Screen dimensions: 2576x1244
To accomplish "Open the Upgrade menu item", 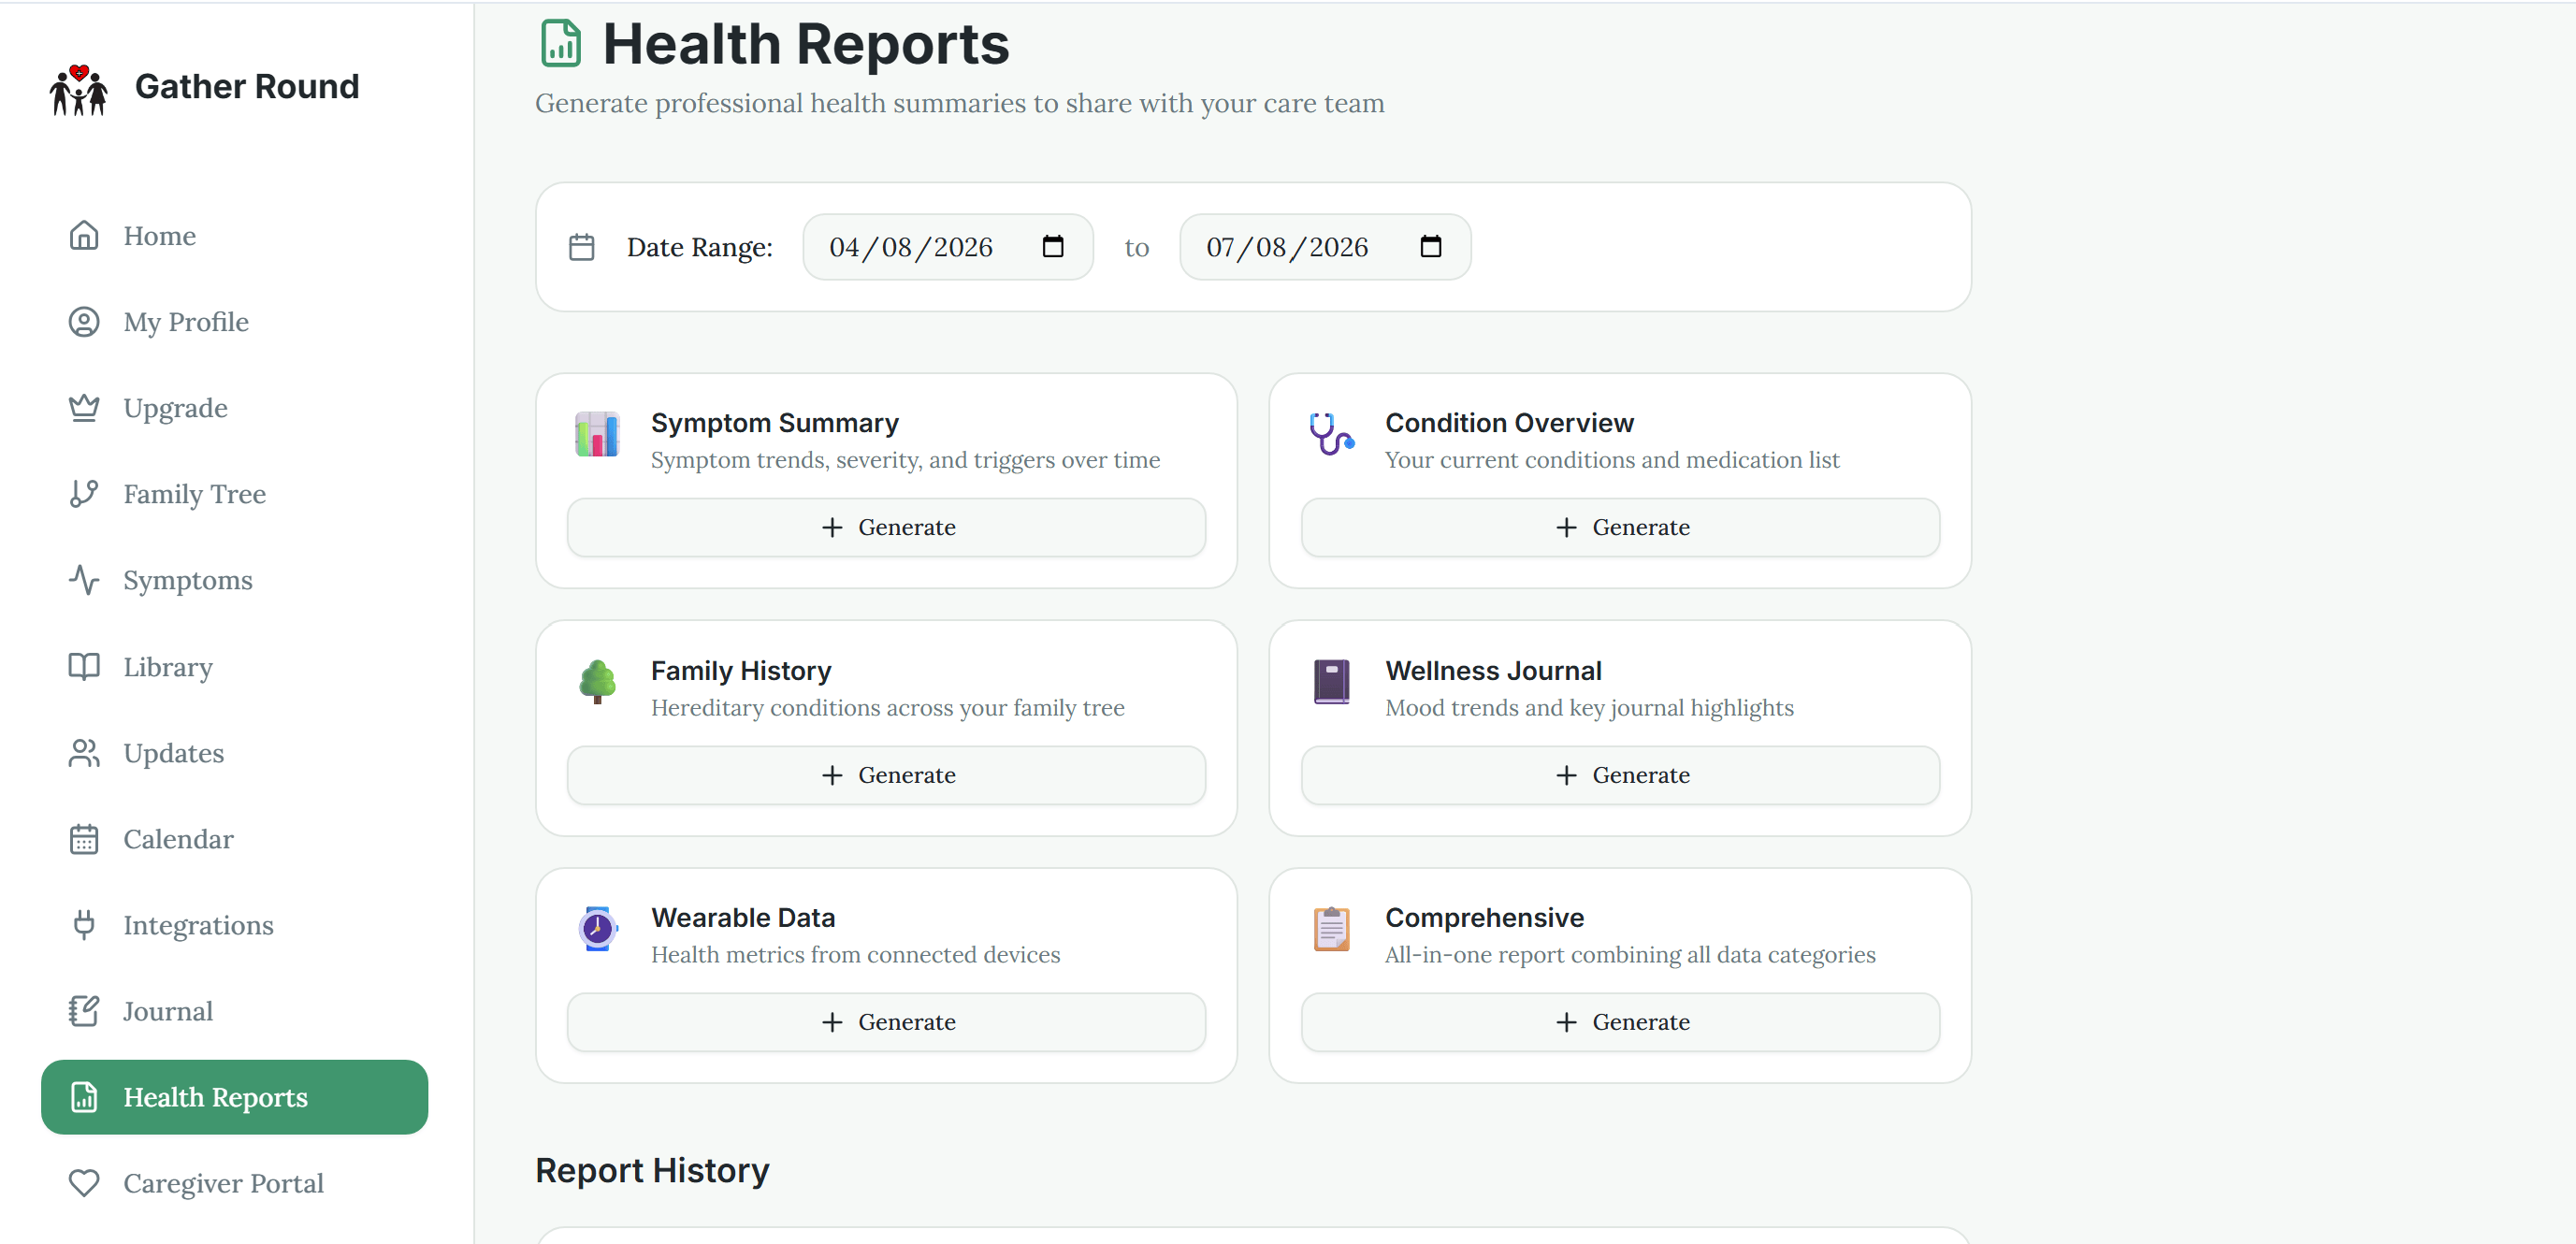I will click(x=235, y=408).
